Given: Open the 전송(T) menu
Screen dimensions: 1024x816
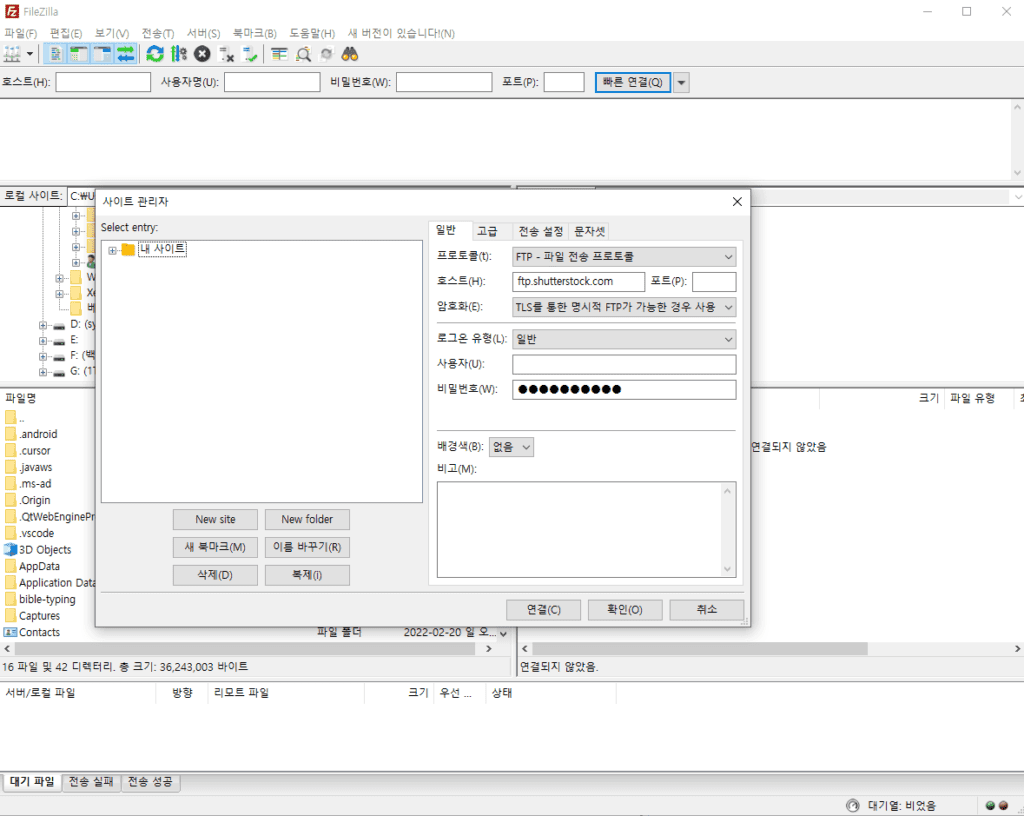Looking at the screenshot, I should click(157, 33).
